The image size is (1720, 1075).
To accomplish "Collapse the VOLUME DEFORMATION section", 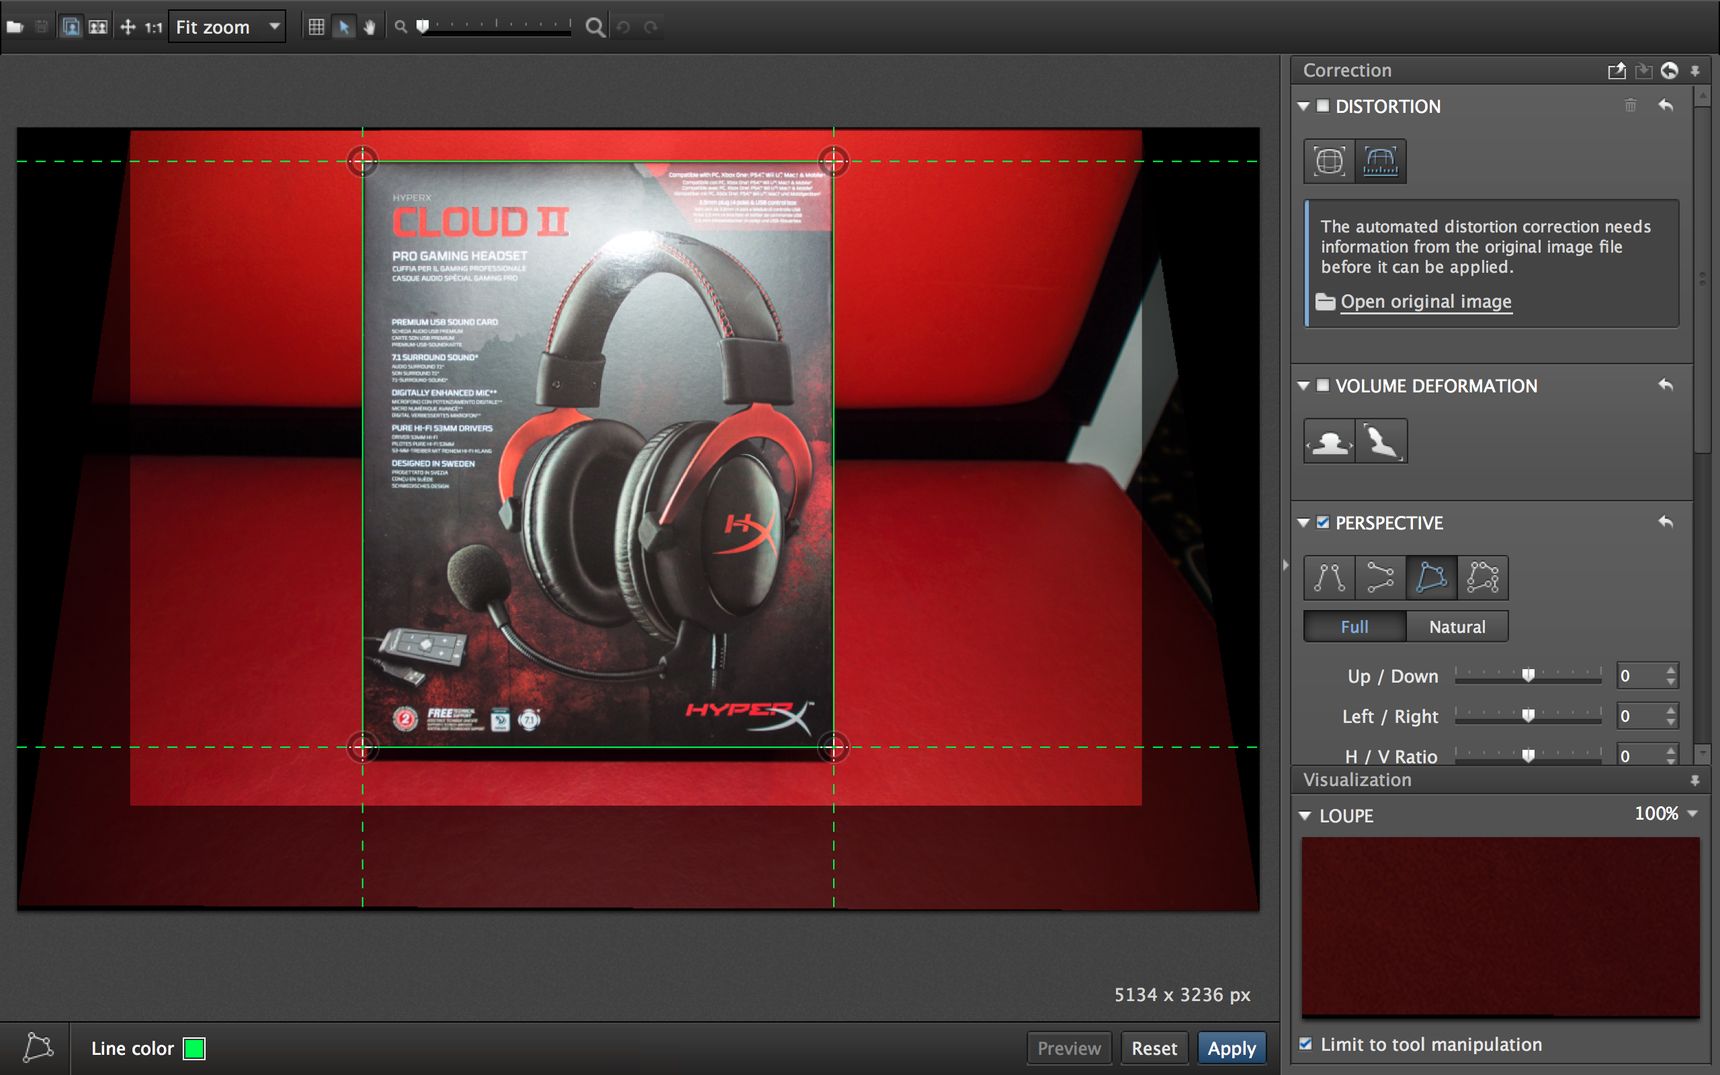I will point(1303,386).
